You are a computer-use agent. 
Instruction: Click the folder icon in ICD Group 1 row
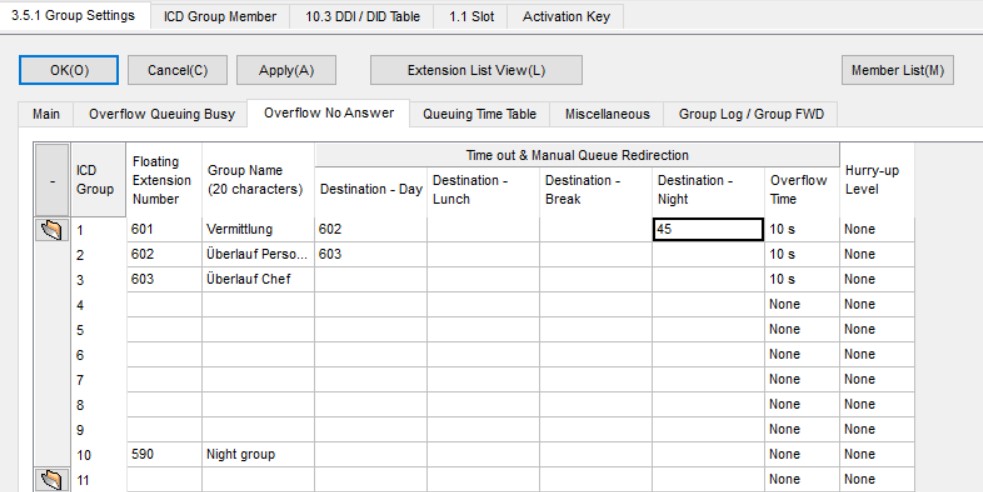pyautogui.click(x=52, y=230)
